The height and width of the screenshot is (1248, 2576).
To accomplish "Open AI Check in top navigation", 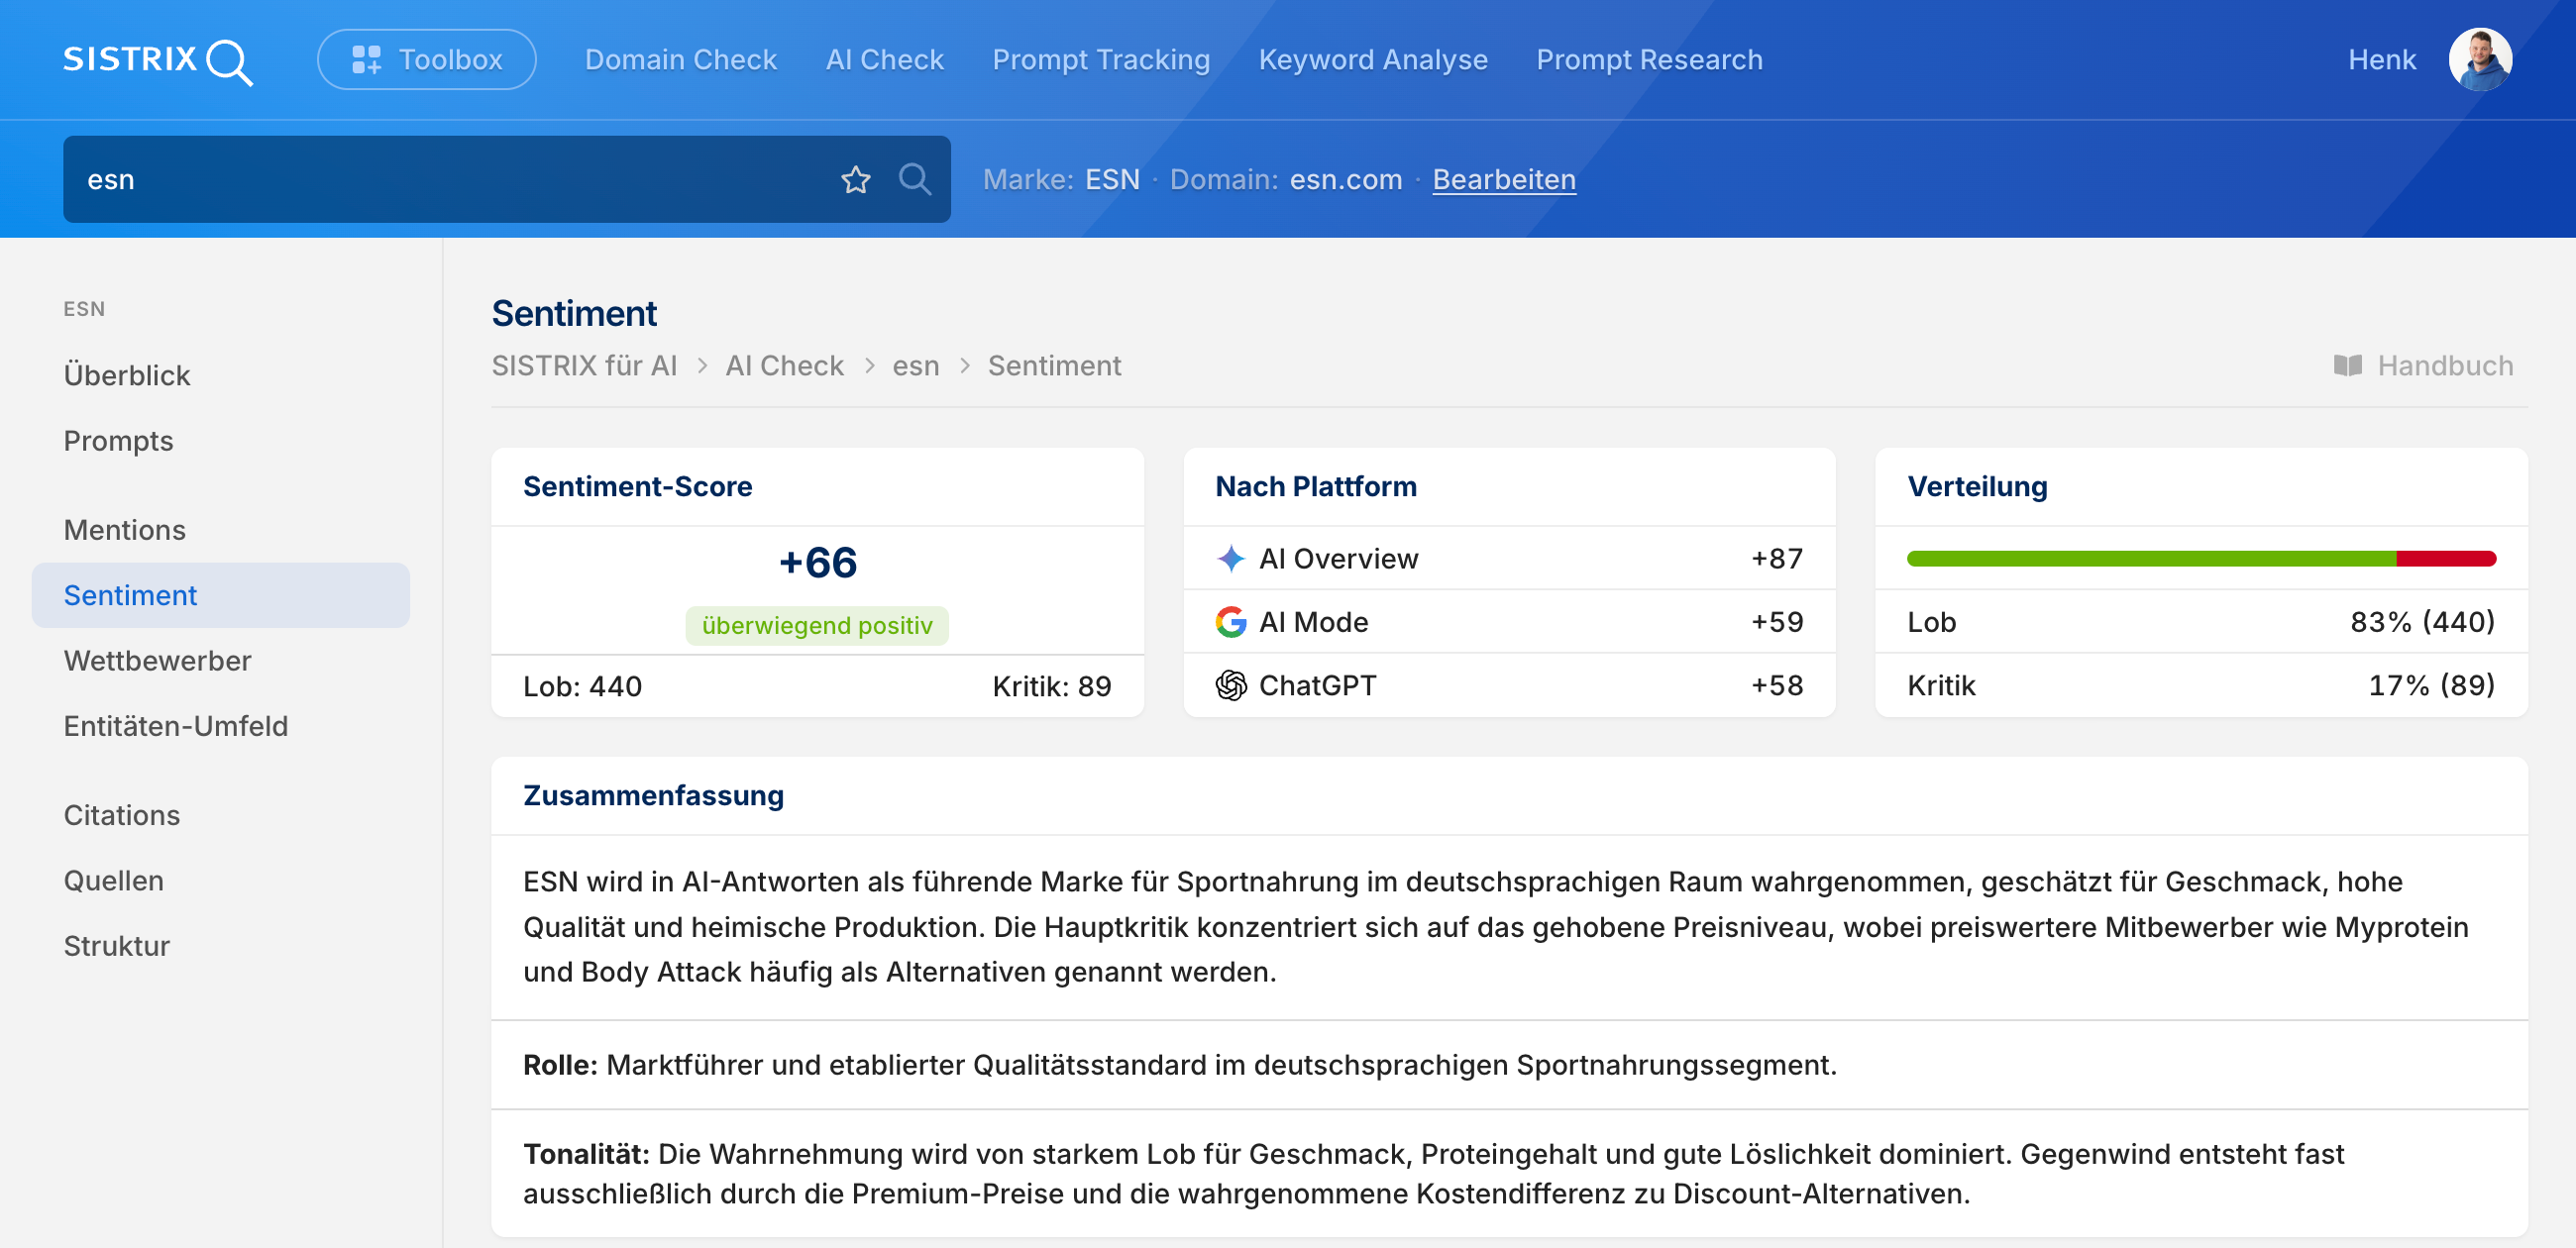I will pos(885,60).
